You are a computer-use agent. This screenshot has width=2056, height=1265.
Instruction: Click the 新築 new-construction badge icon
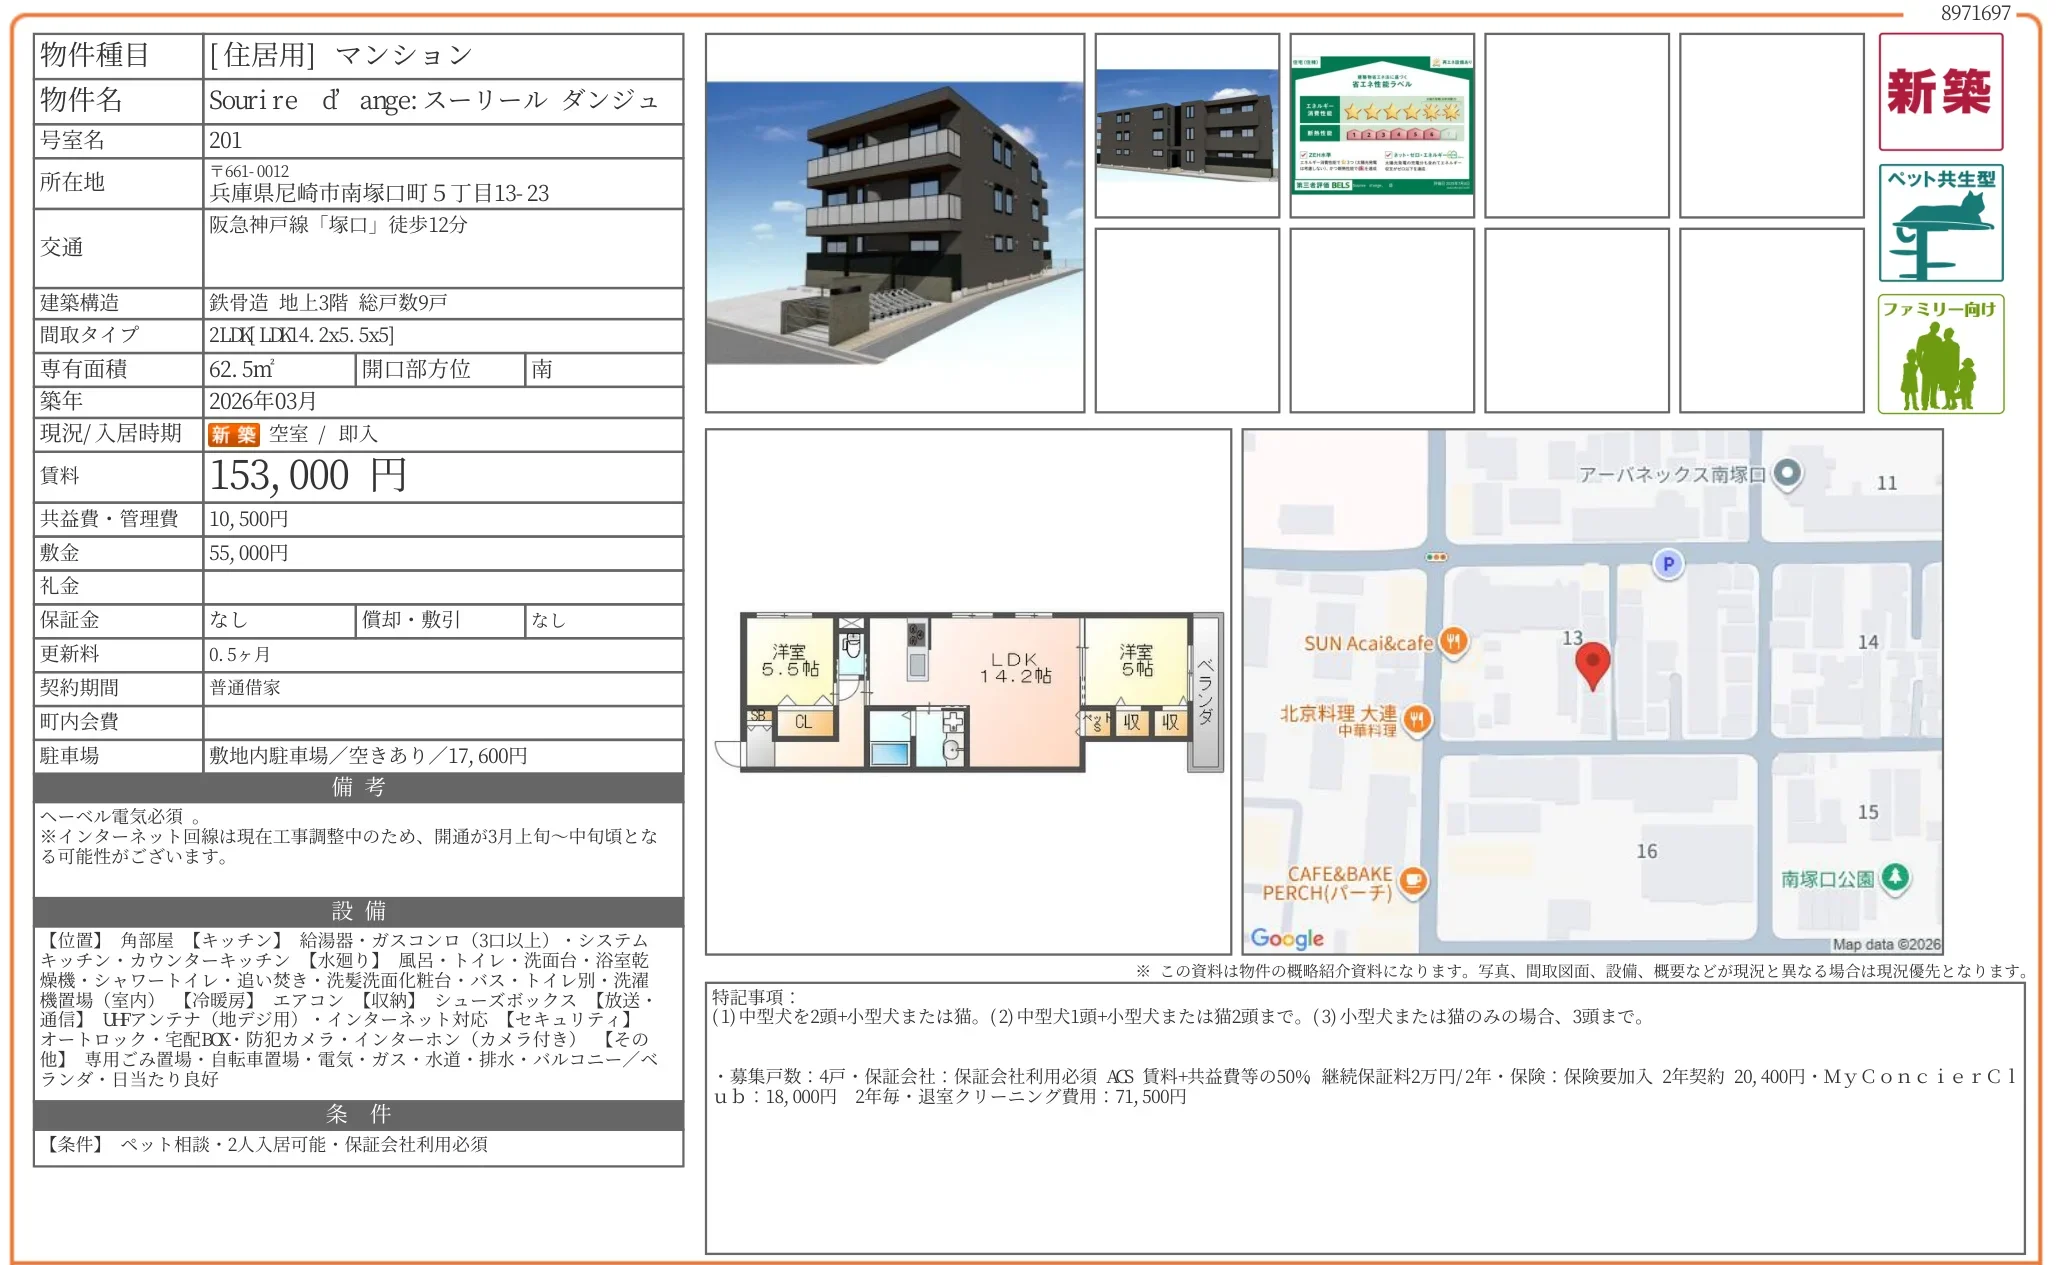[x=1939, y=92]
